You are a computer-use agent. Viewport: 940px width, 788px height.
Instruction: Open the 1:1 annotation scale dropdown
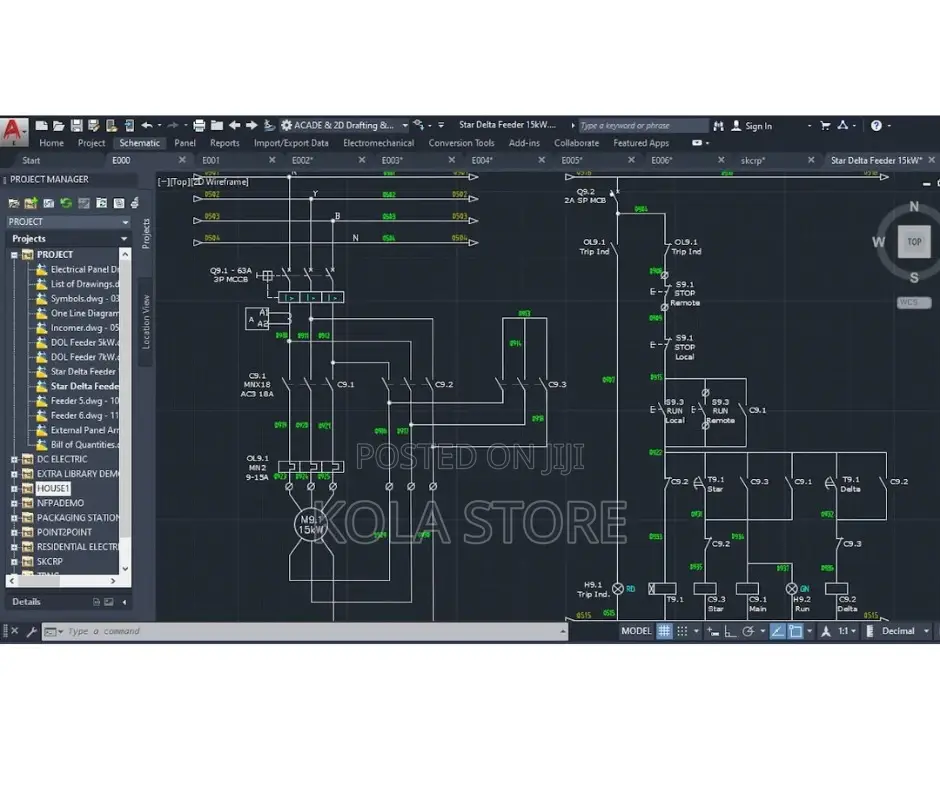pyautogui.click(x=847, y=631)
